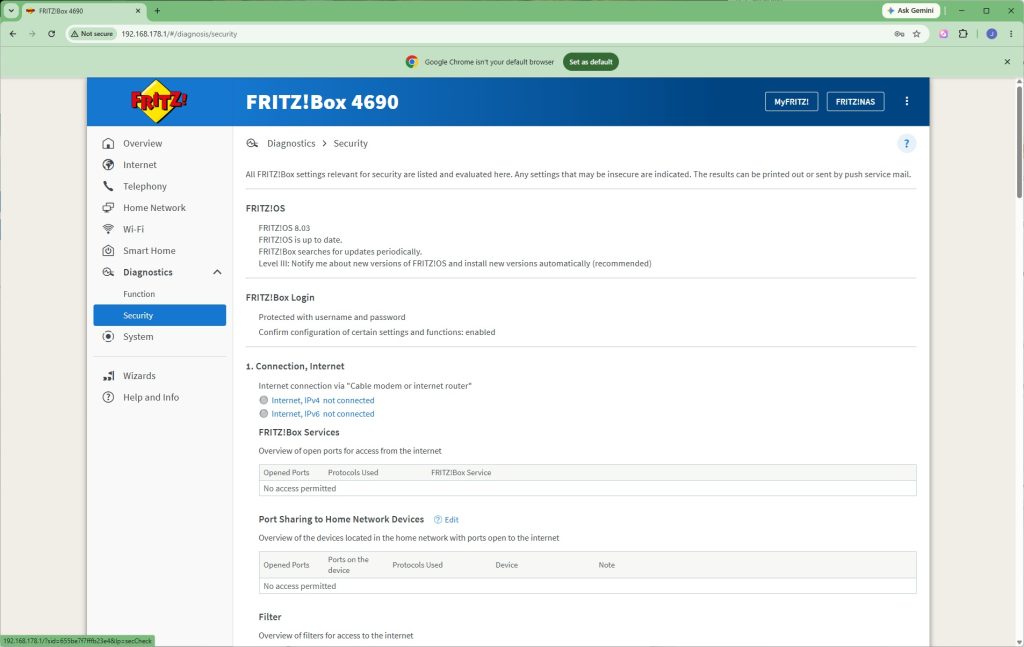1024x647 pixels.
Task: Open the Internet, IPv4 not connected link
Action: point(323,400)
